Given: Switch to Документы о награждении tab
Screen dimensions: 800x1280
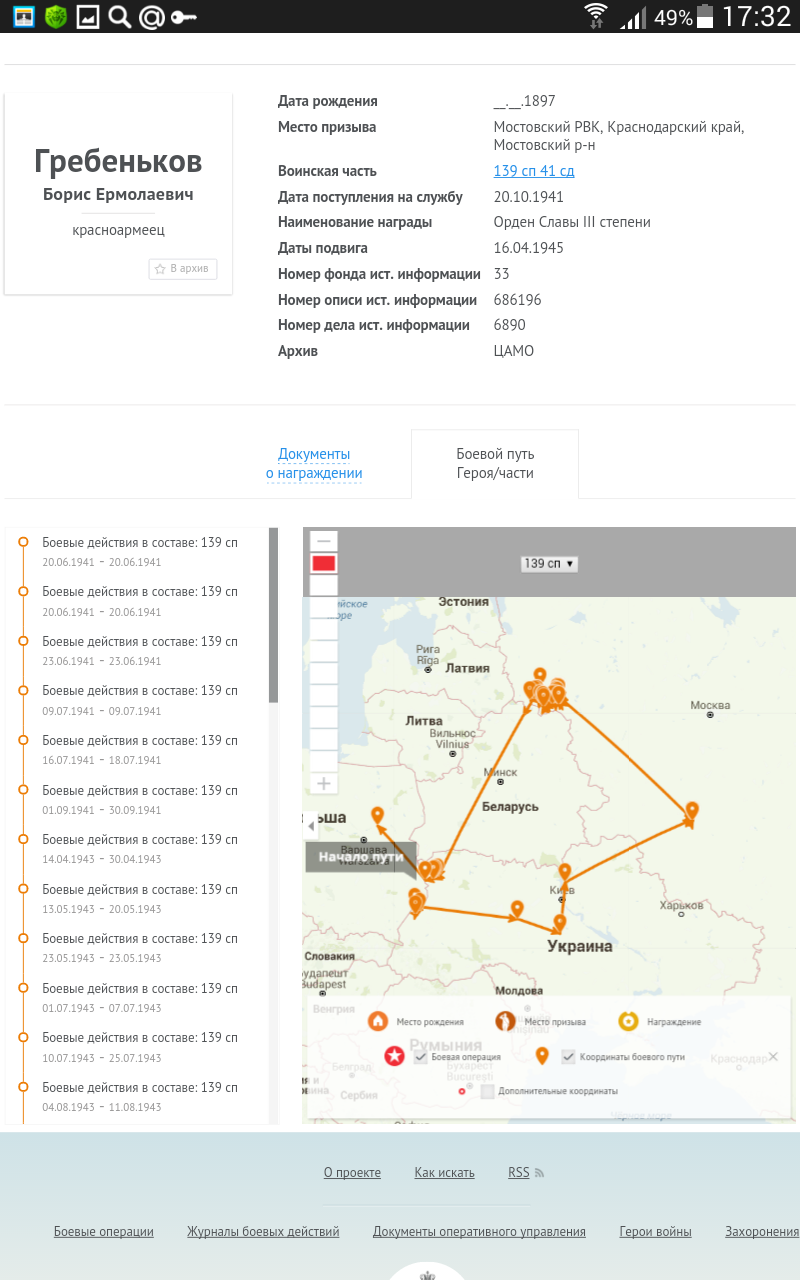Looking at the screenshot, I should pyautogui.click(x=314, y=464).
